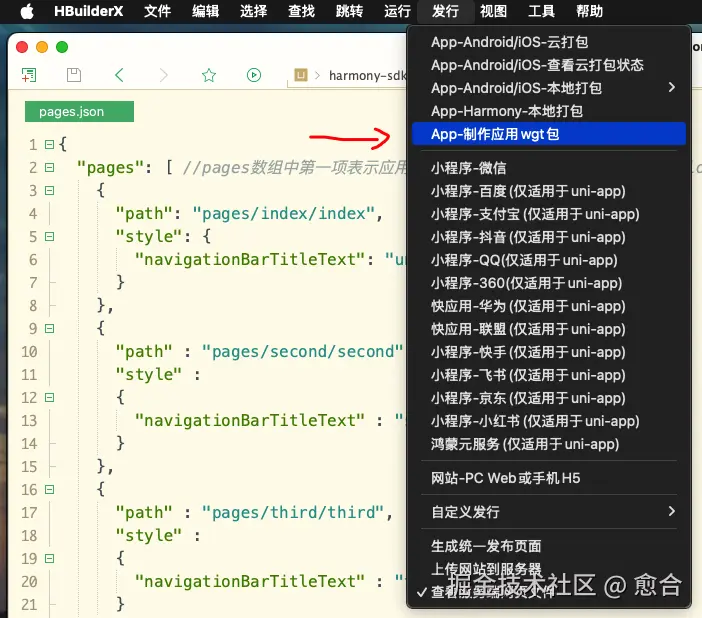Screen dimensions: 702x618
Task: Choose 小程序-微信
Action: click(549, 168)
